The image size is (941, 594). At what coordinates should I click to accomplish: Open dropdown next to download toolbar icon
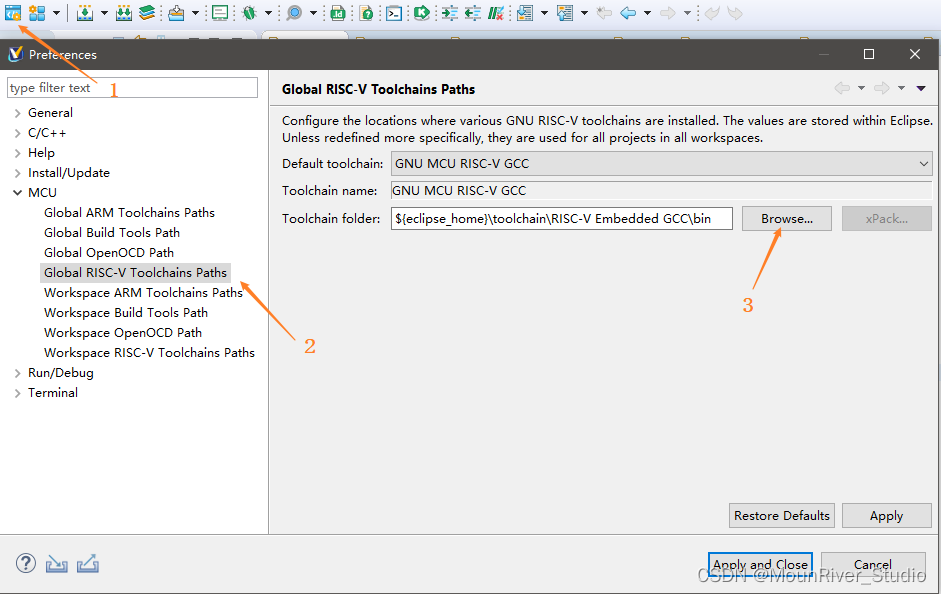pos(104,13)
